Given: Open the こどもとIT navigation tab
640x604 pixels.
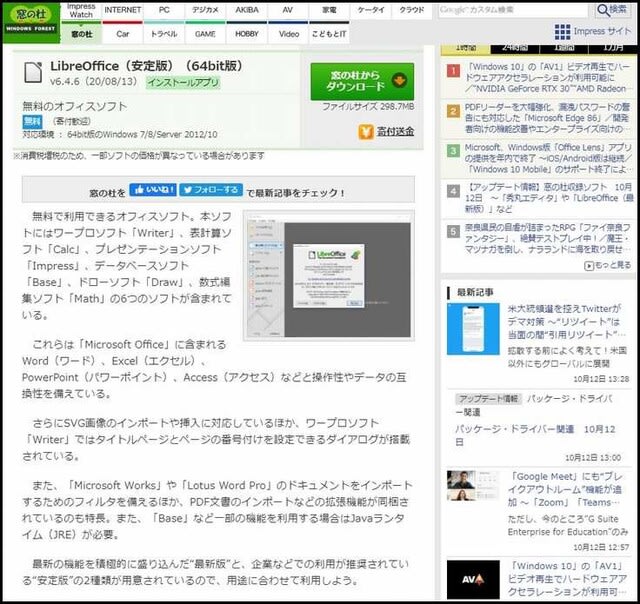Looking at the screenshot, I should click(x=329, y=34).
